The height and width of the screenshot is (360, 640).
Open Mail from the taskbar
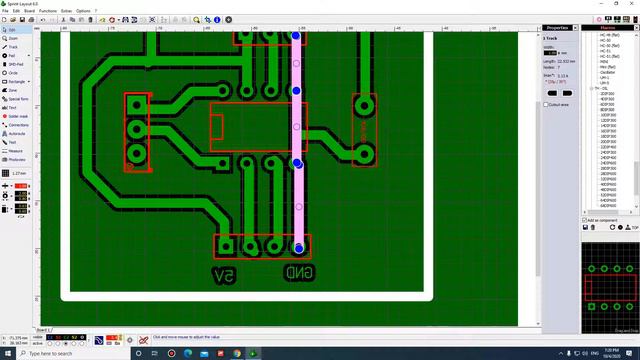204,353
